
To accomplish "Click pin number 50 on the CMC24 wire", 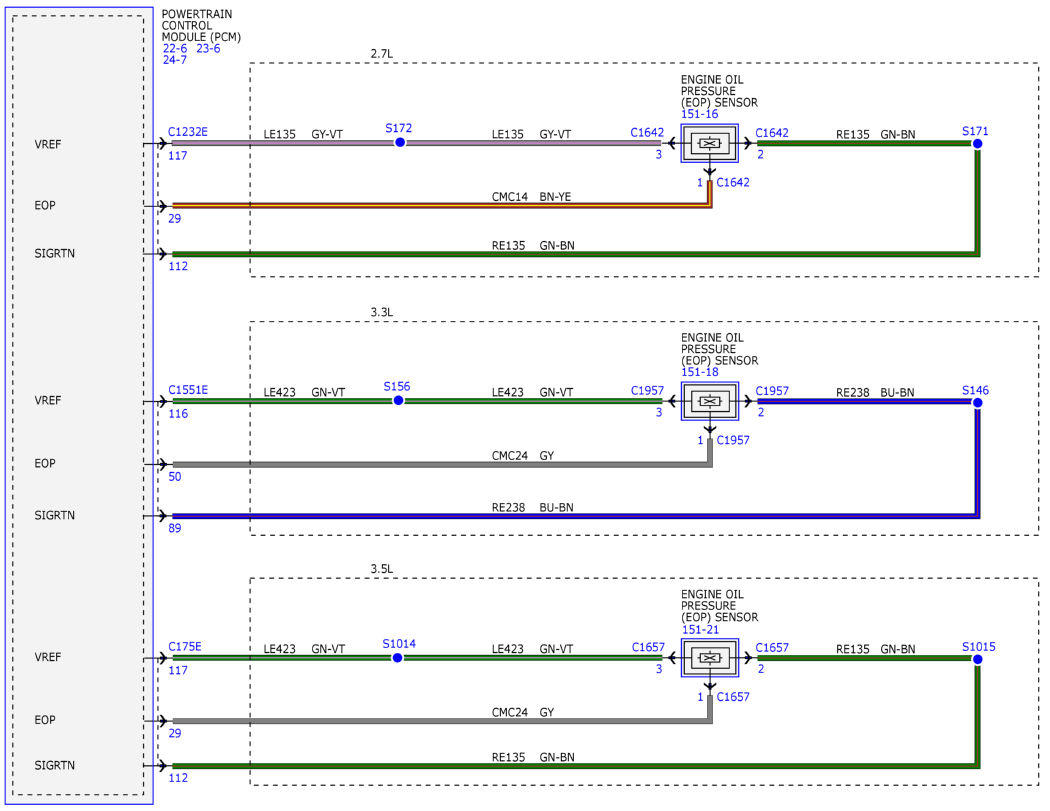I will tap(175, 477).
